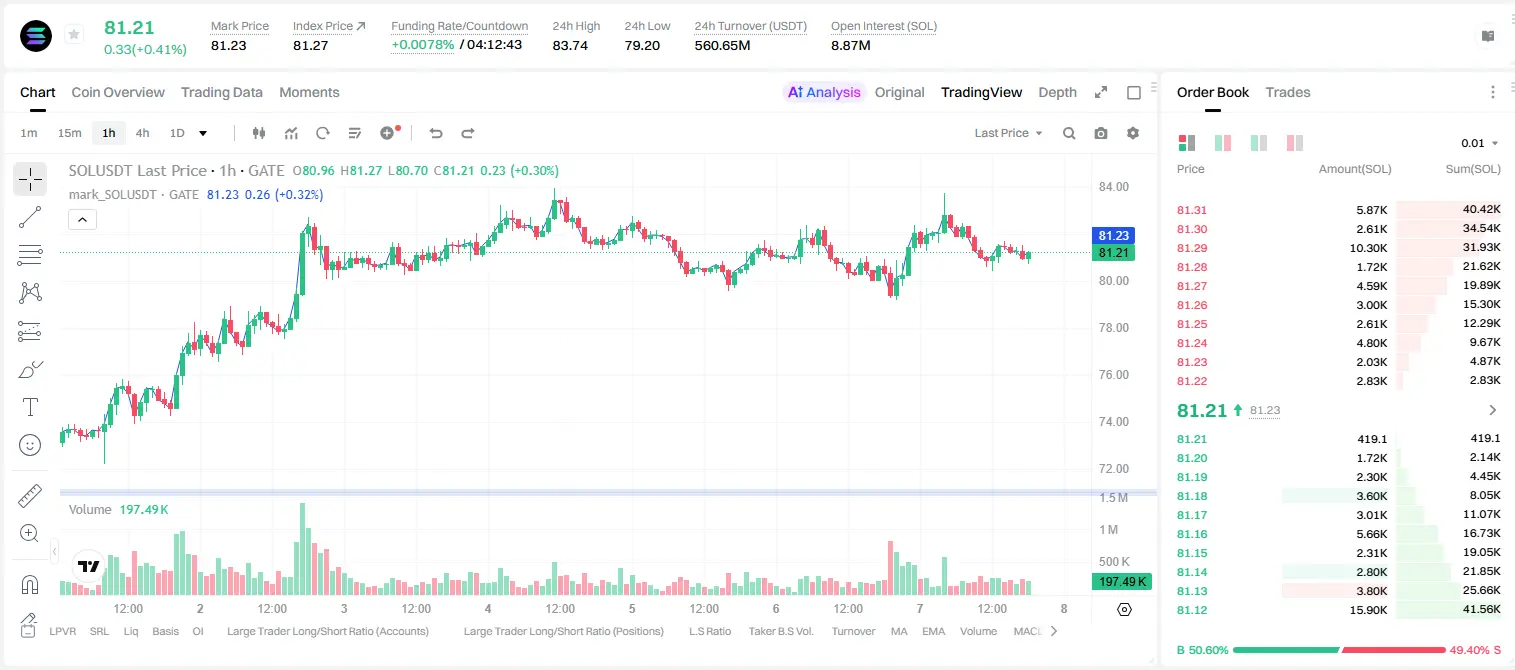Image resolution: width=1515 pixels, height=670 pixels.
Task: Toggle the magnet snap mode
Action: pos(30,584)
